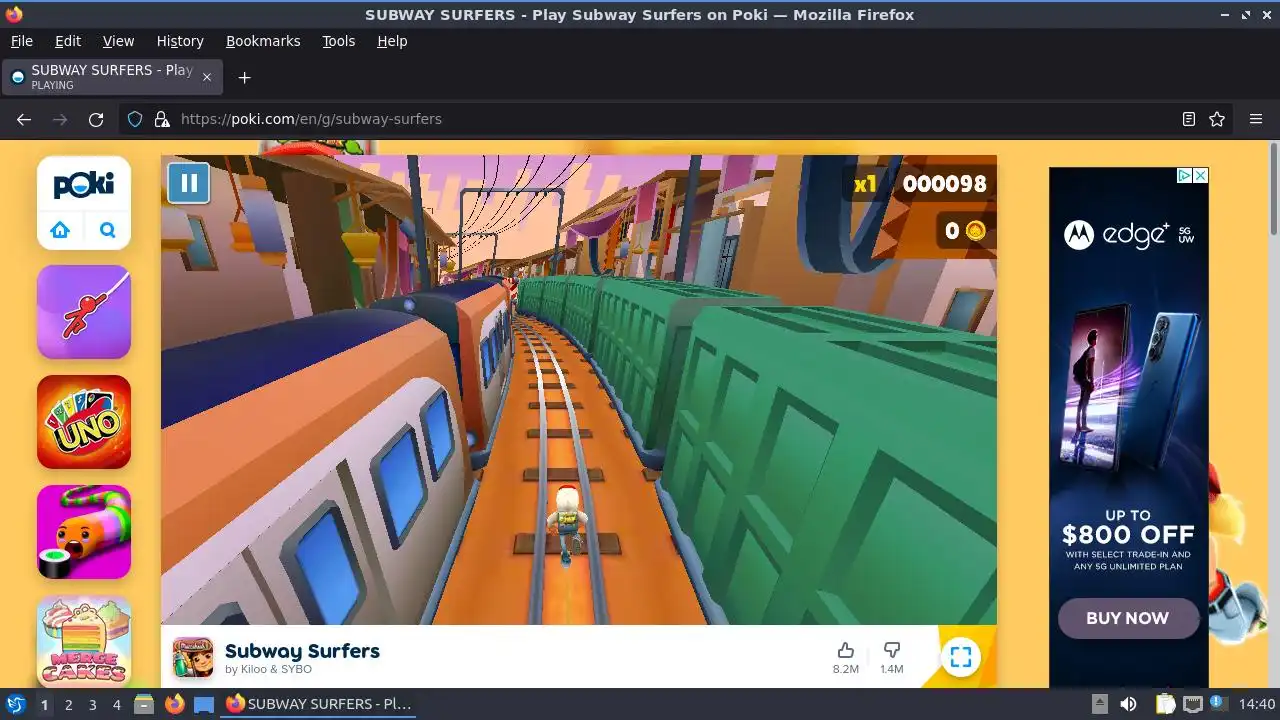Image resolution: width=1280 pixels, height=720 pixels.
Task: Click the x1 multiplier indicator
Action: click(865, 184)
